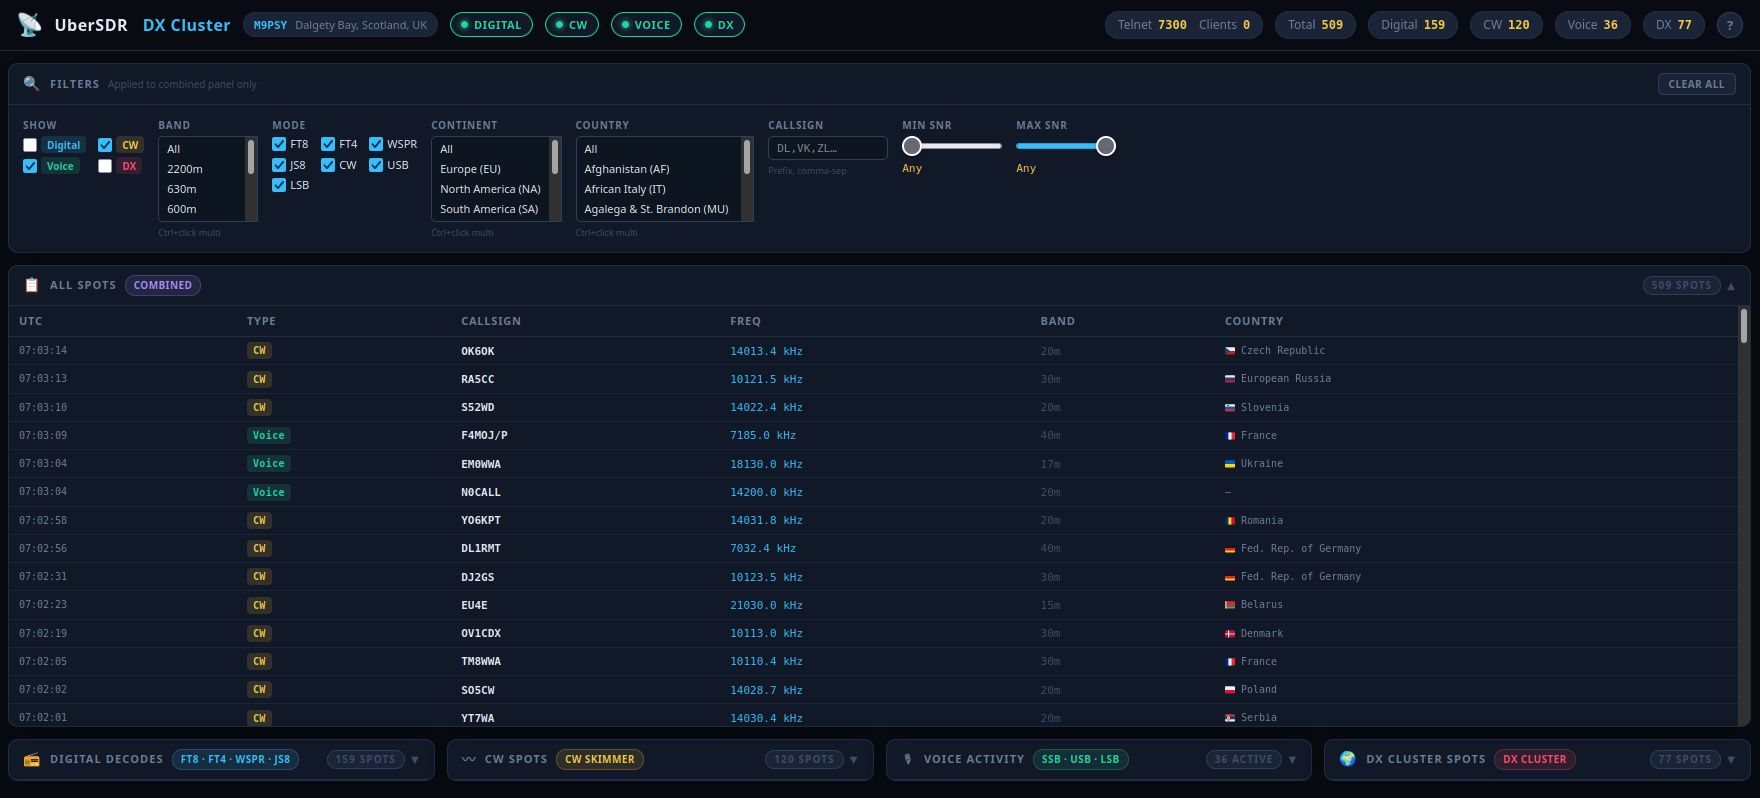Click the CW Spots wave icon
Screen dimensions: 1760x798
468,759
